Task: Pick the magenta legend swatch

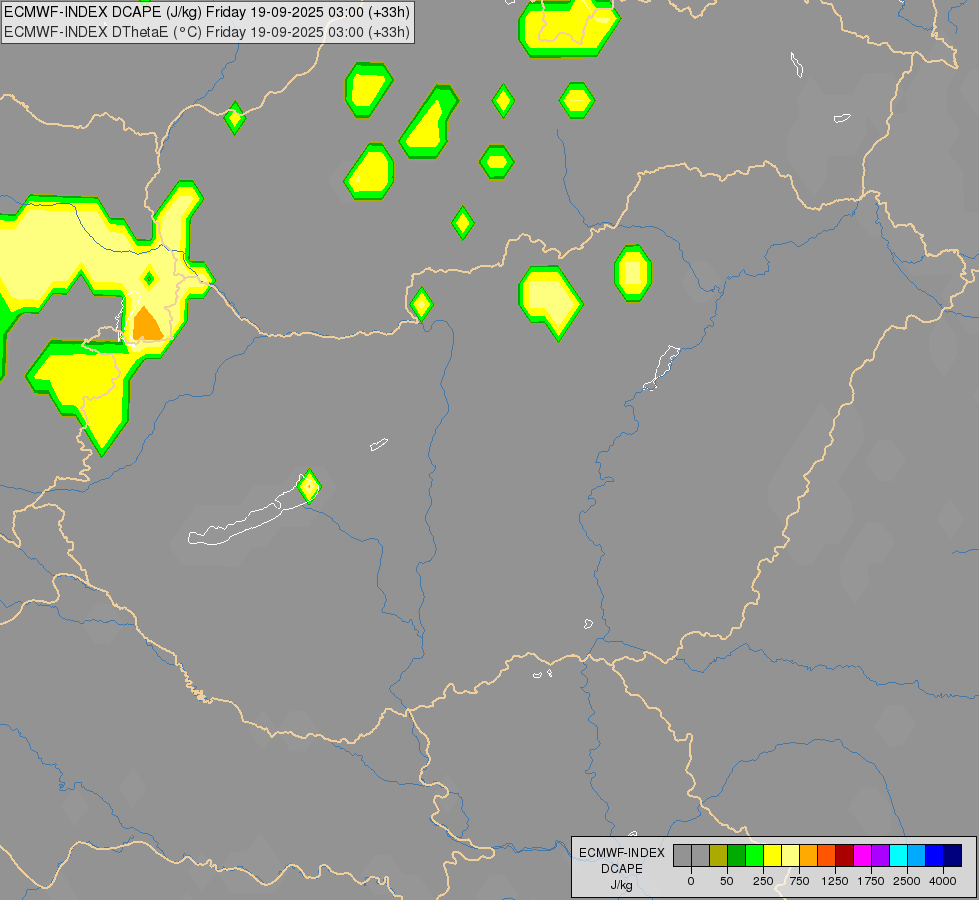Action: [863, 855]
